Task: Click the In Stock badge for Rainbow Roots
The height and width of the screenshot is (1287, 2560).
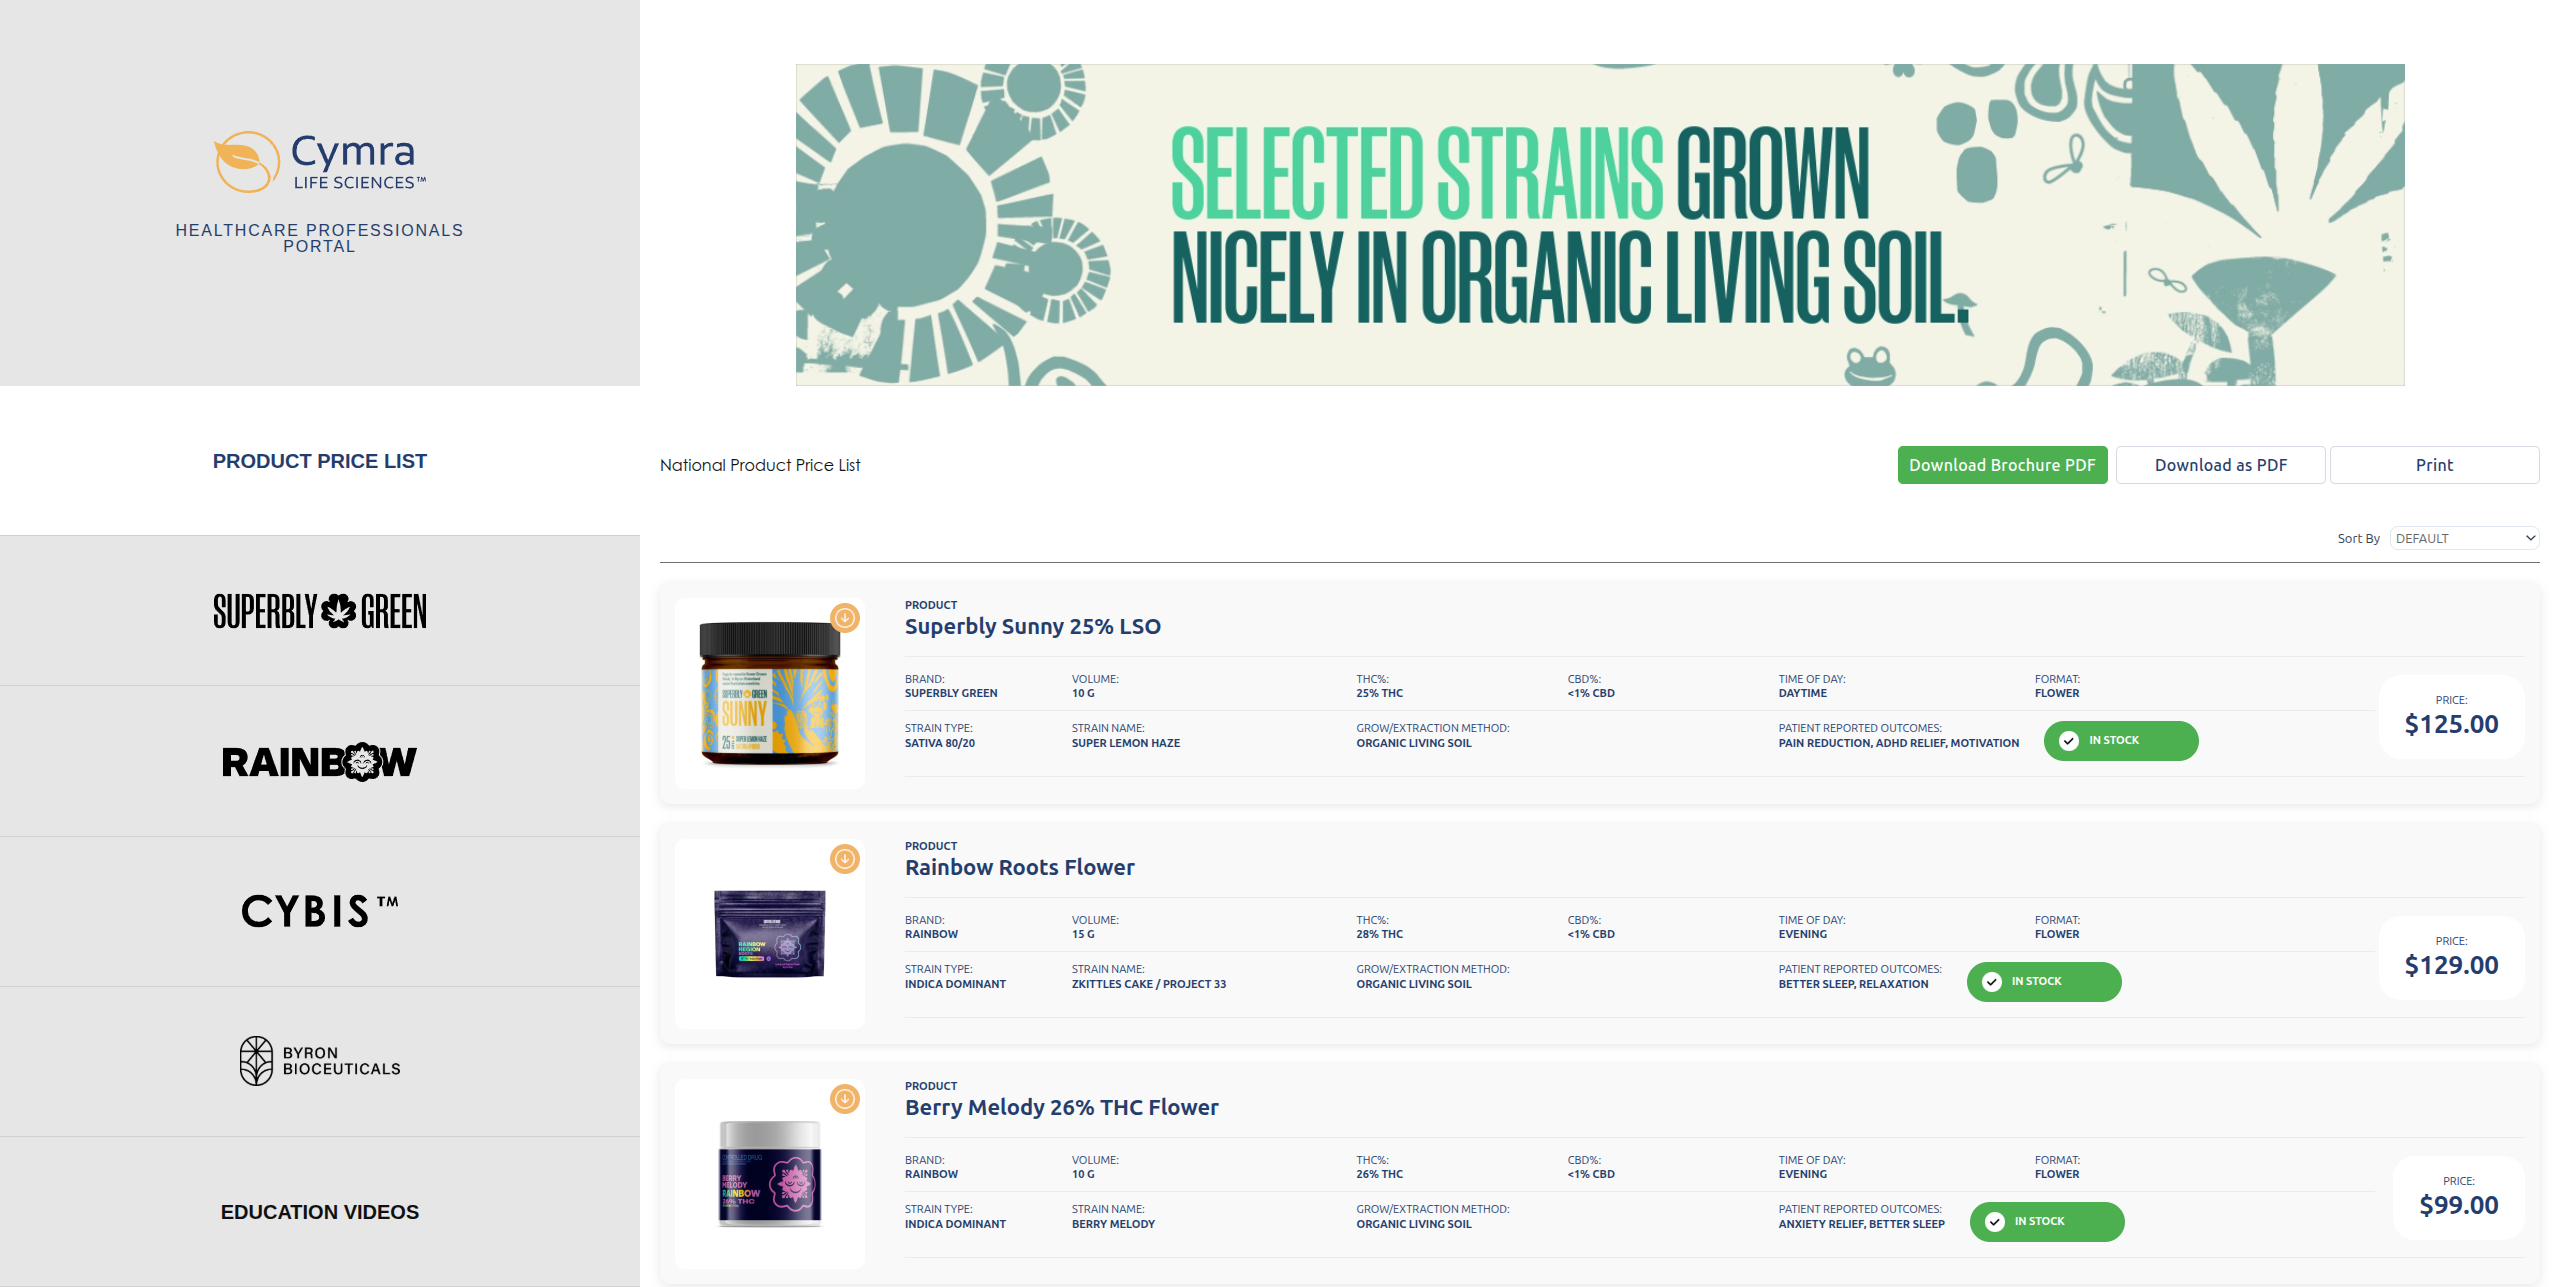Action: tap(2043, 982)
